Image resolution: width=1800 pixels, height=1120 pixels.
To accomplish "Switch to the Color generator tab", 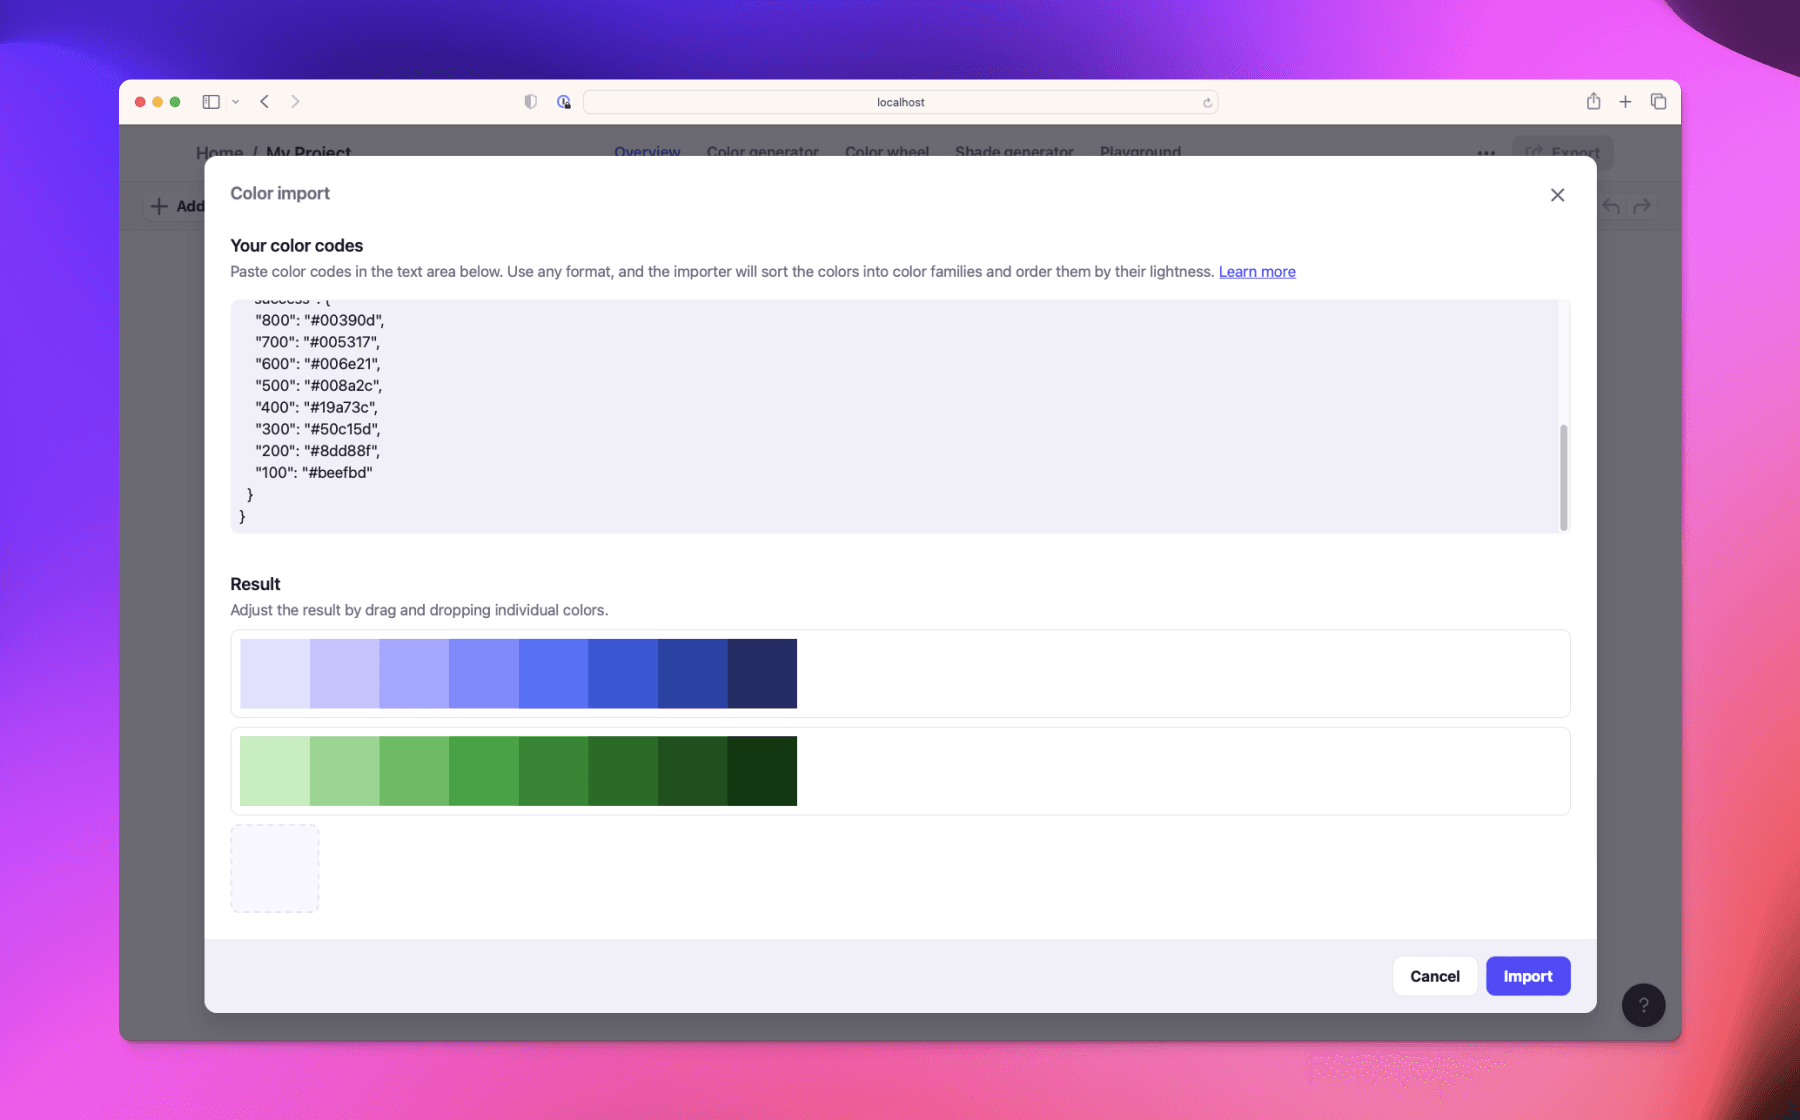I will tap(763, 152).
